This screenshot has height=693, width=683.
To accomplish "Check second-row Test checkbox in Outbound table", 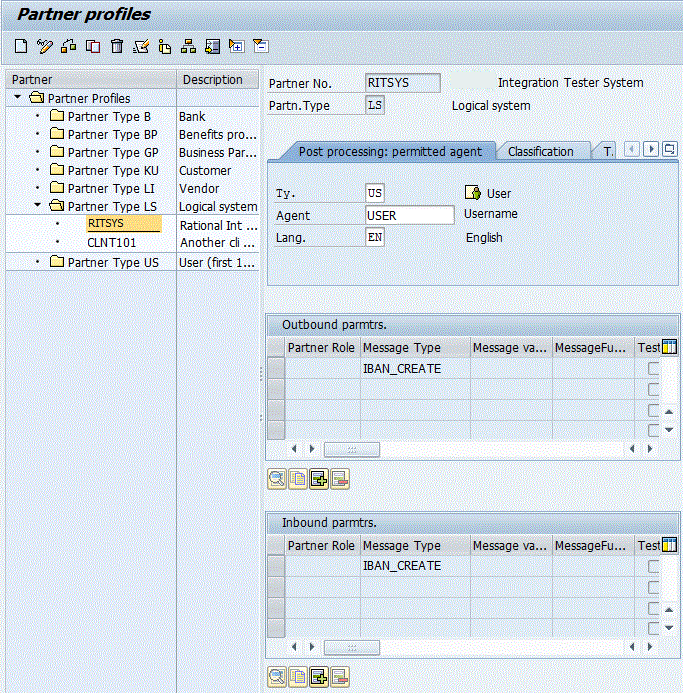I will pyautogui.click(x=654, y=390).
